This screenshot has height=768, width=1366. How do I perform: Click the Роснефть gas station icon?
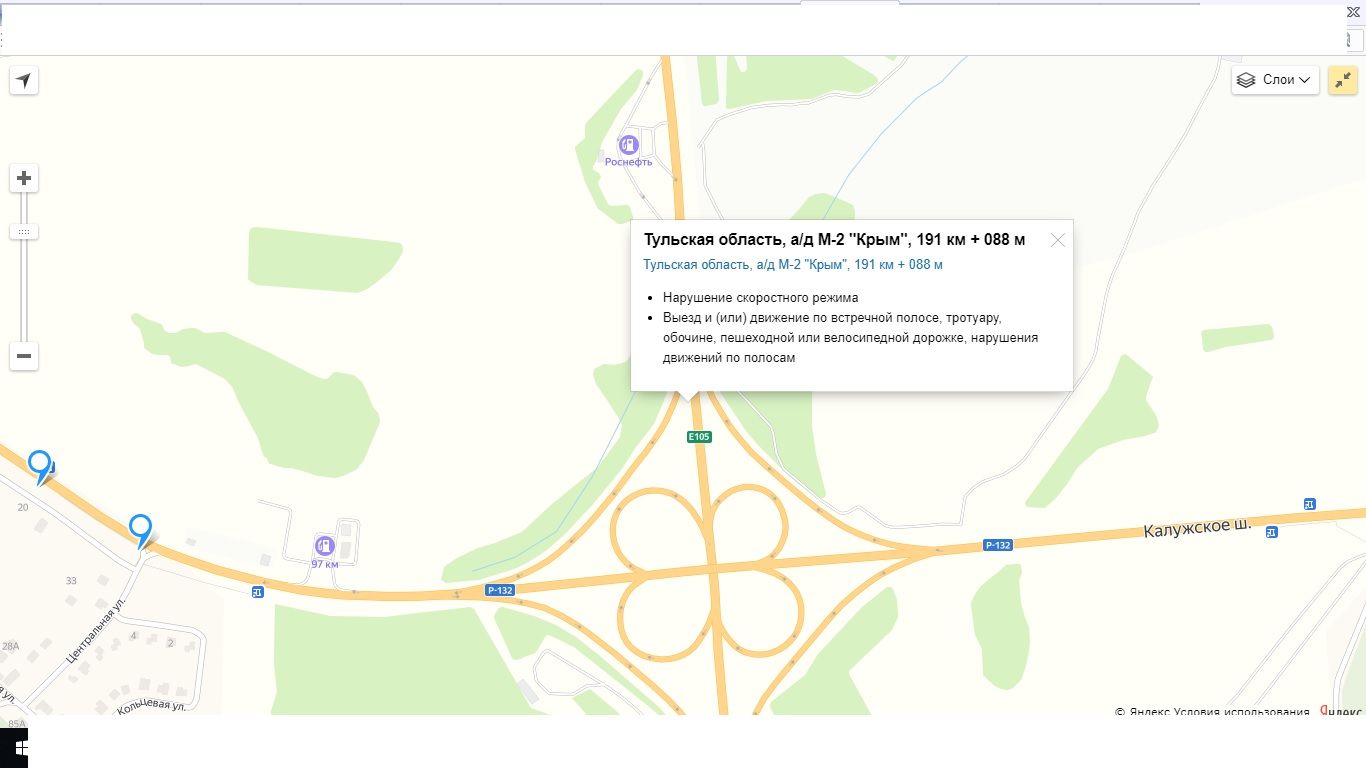tap(628, 144)
